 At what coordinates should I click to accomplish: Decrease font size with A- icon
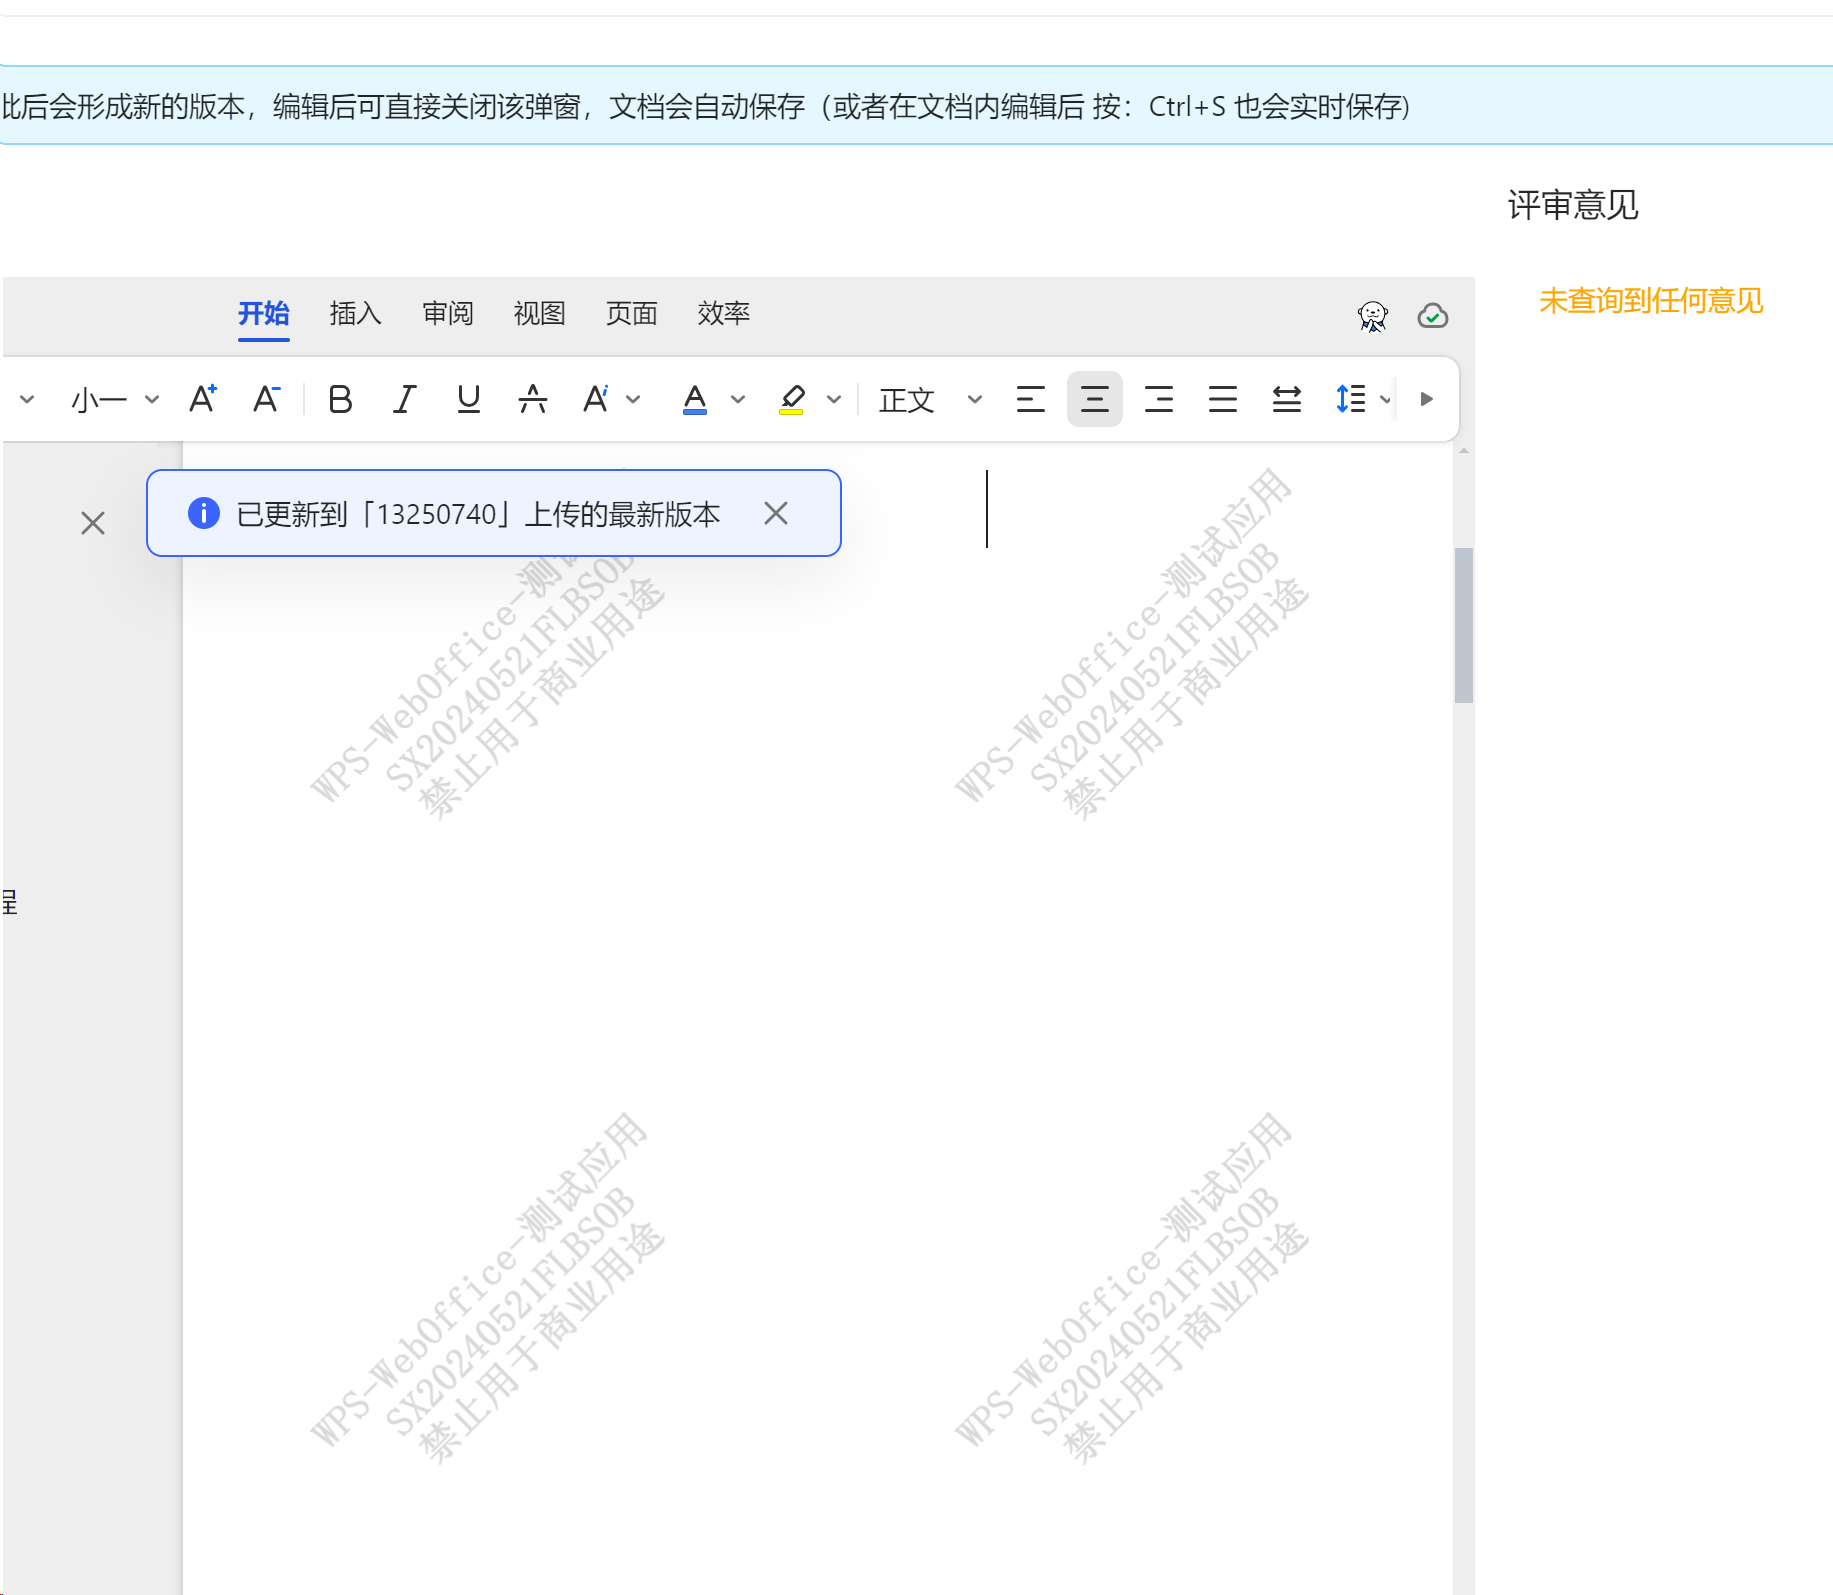click(x=267, y=399)
